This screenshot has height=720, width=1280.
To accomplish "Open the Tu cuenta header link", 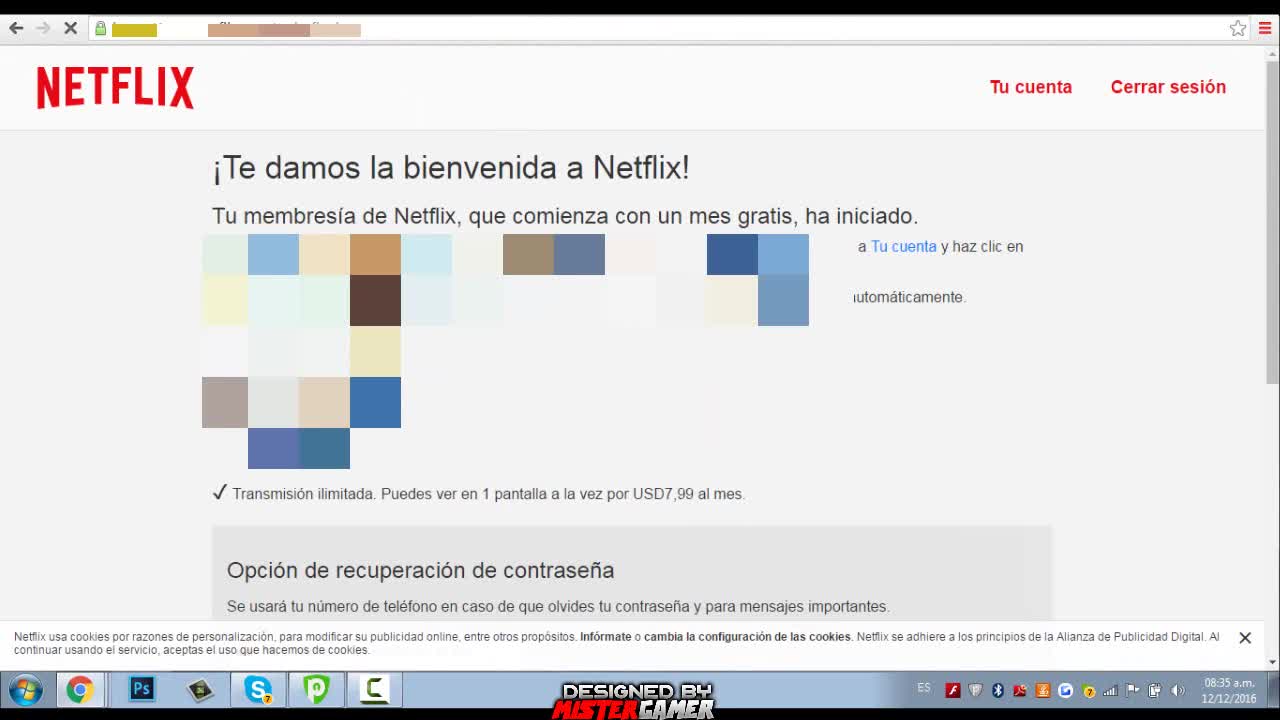I will [x=1031, y=87].
